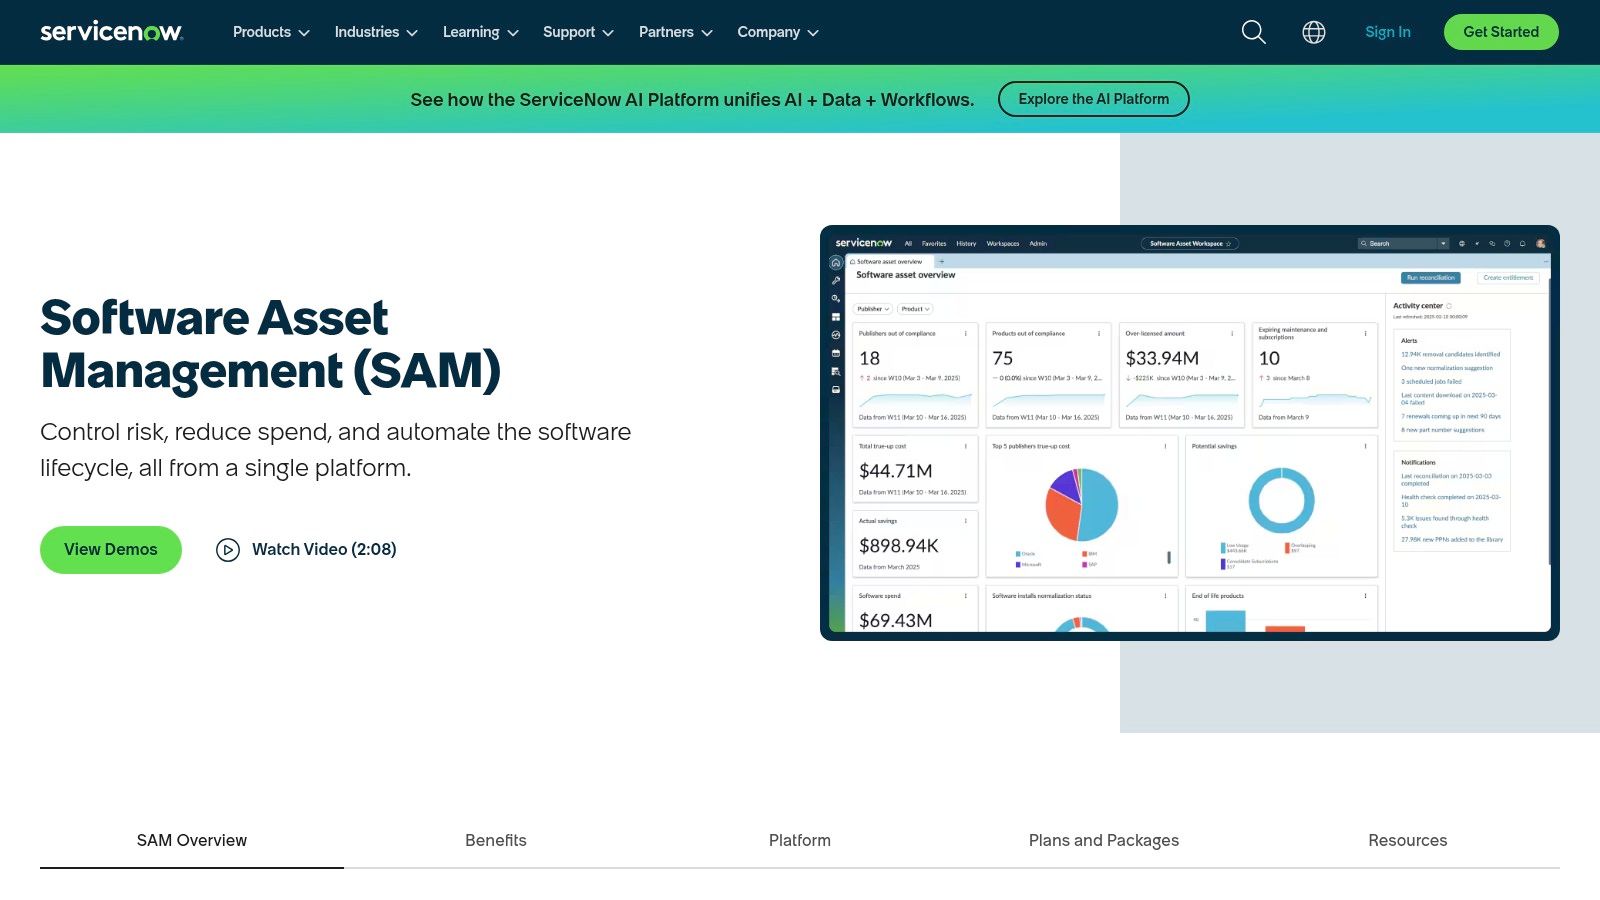Click the pie chart in Top 5 publishers card
The width and height of the screenshot is (1600, 900).
pos(1081,505)
